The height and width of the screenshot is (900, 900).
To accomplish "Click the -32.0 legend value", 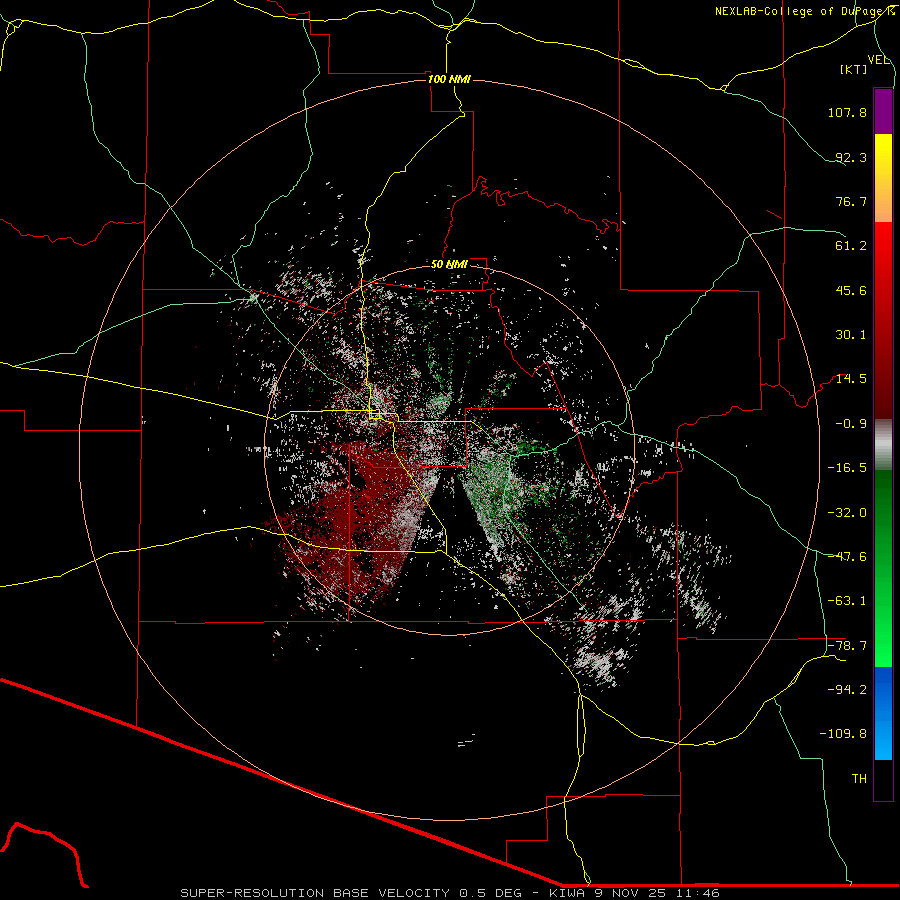I will pyautogui.click(x=847, y=513).
